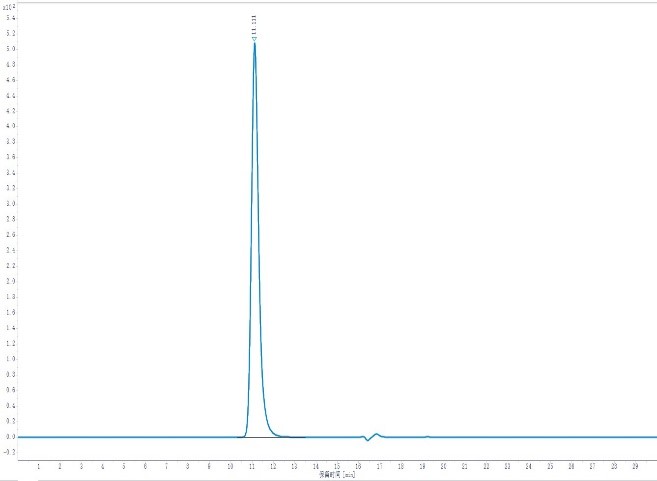
Task: Click the triangle apex marker on main peak
Action: click(254, 39)
